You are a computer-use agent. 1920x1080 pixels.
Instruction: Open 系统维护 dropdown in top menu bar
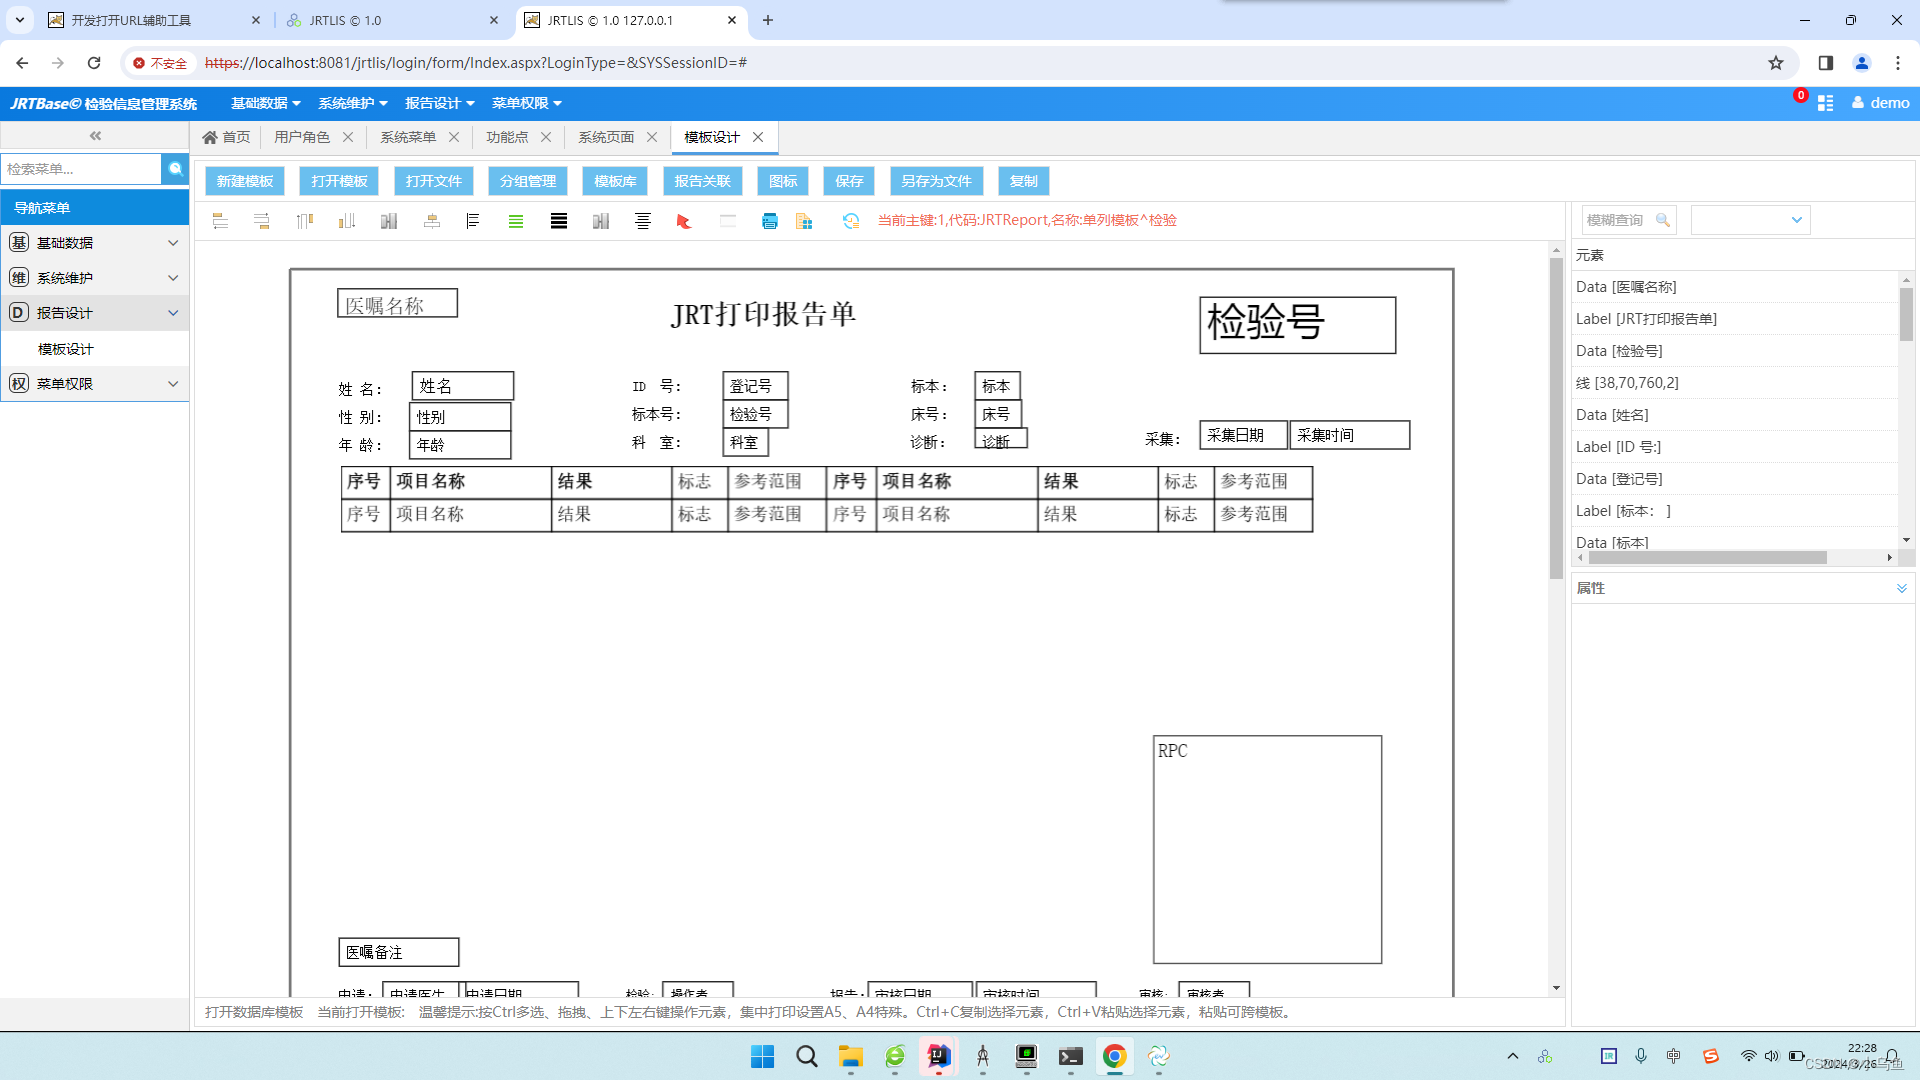(352, 103)
